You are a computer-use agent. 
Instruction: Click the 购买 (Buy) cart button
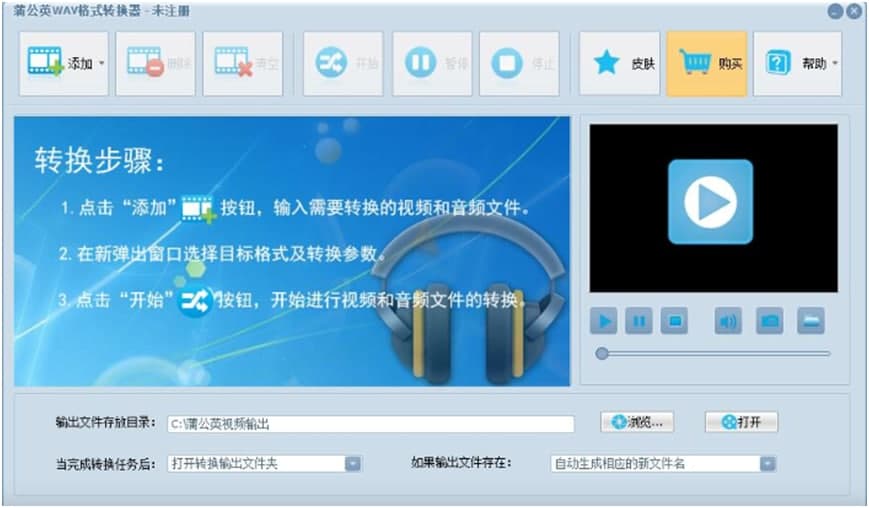(x=707, y=64)
